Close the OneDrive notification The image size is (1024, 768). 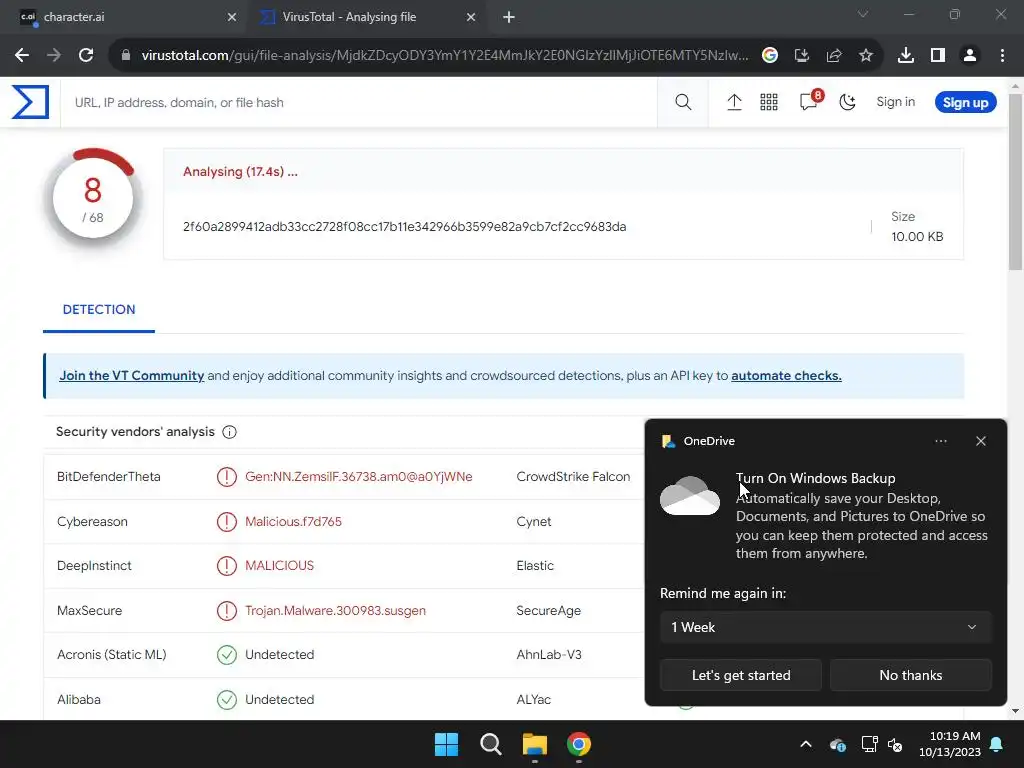981,441
